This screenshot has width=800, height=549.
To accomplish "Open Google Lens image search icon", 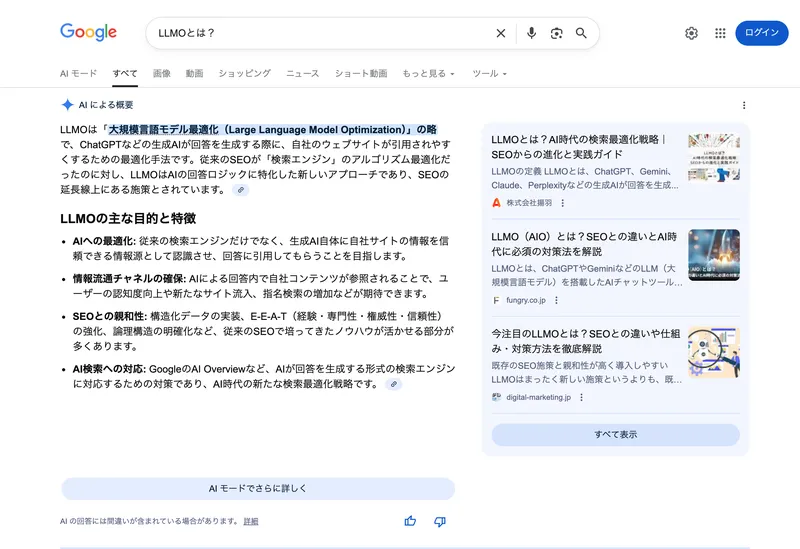I will click(556, 33).
